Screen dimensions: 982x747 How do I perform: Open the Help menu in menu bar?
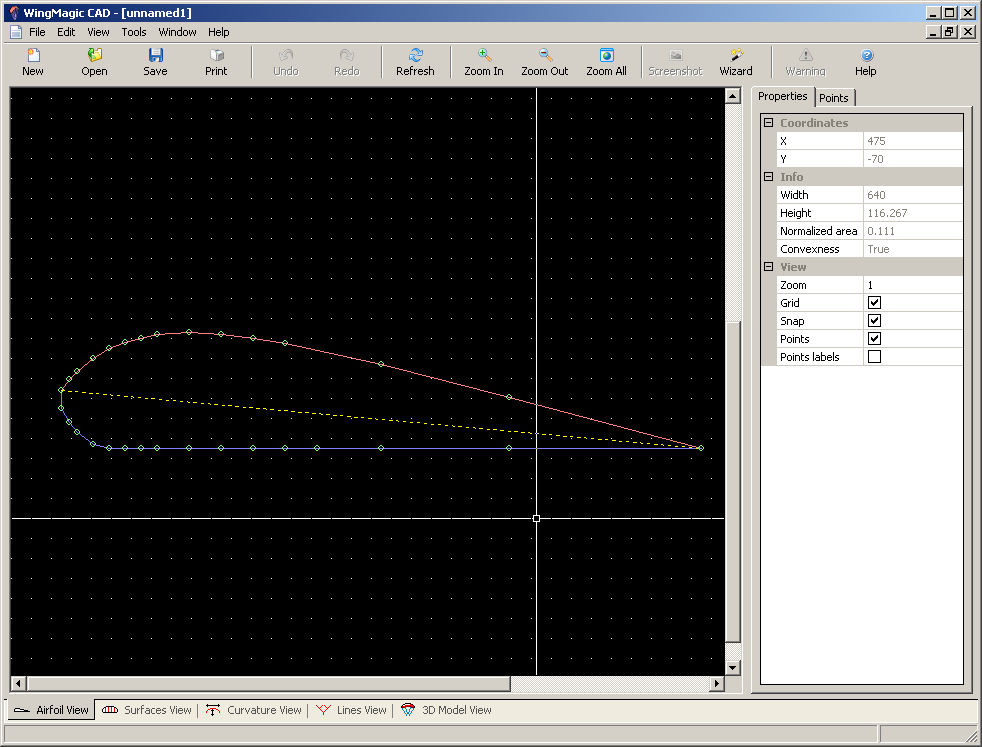click(x=219, y=32)
